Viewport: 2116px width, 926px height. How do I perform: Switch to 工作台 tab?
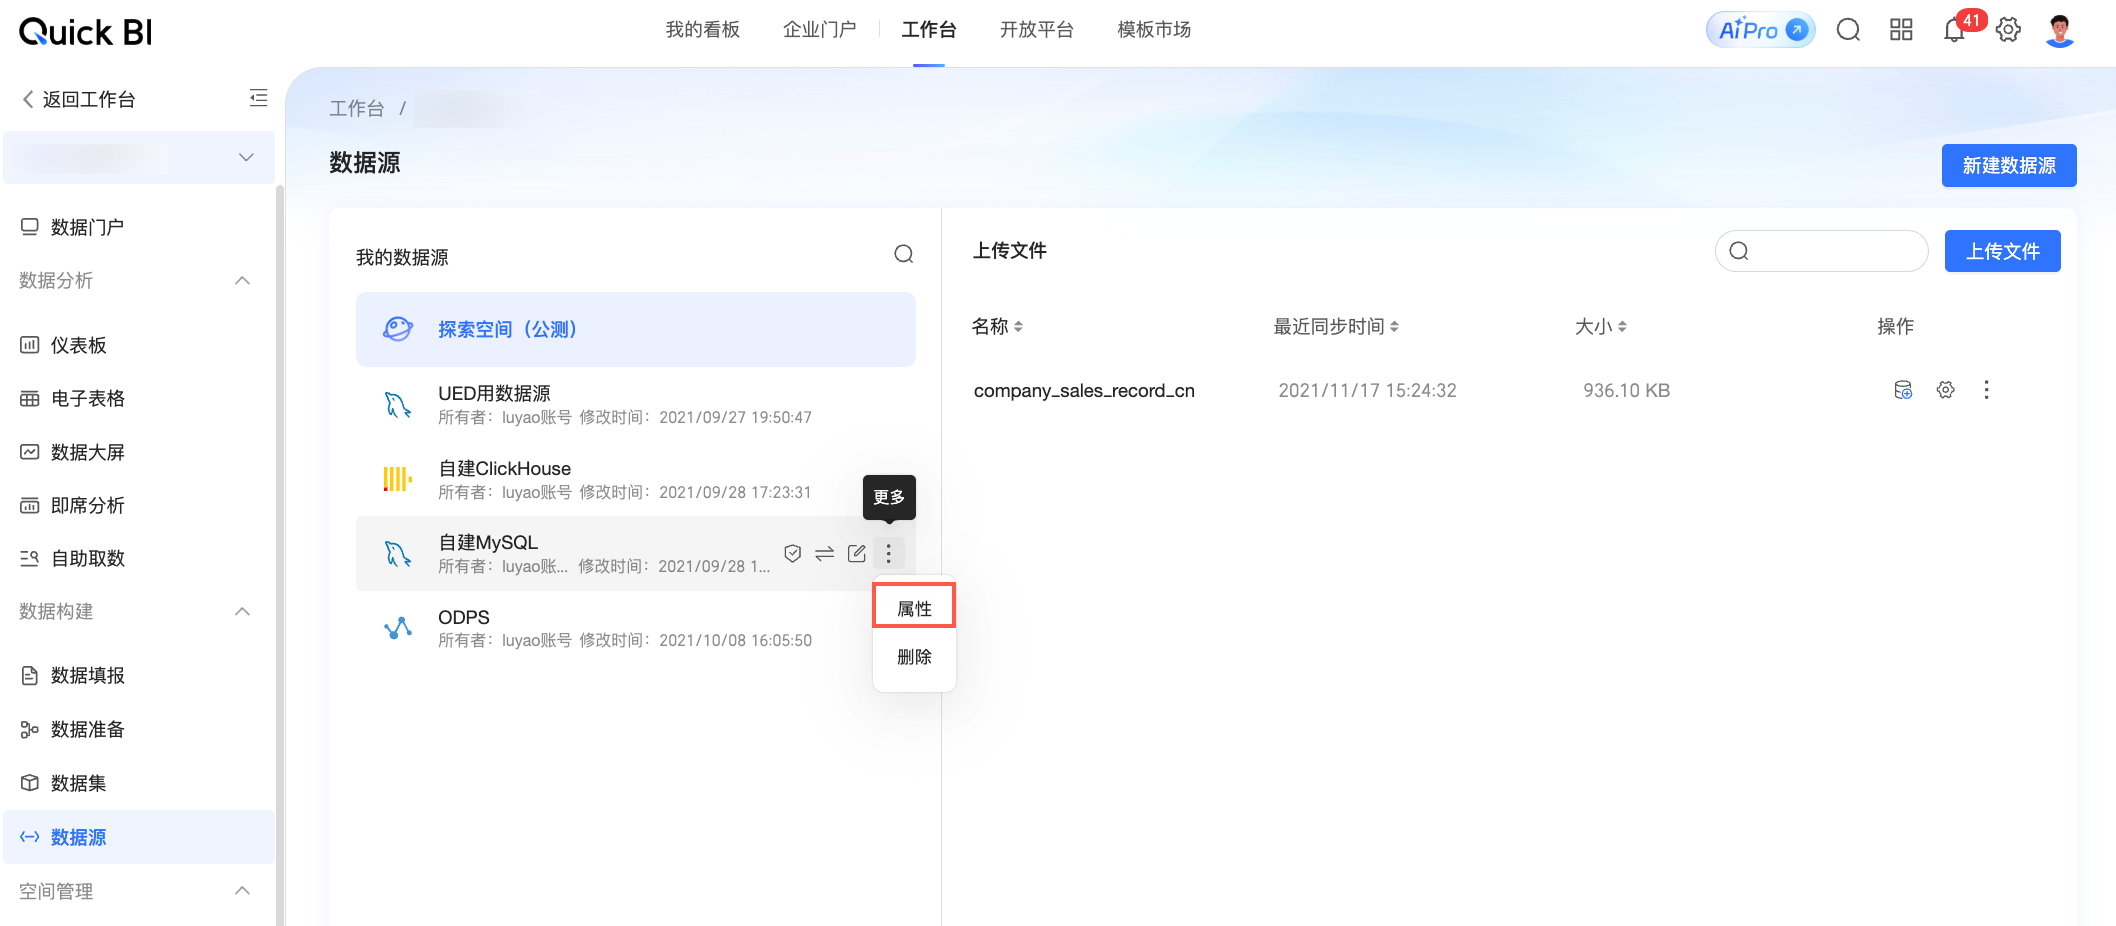pos(929,30)
